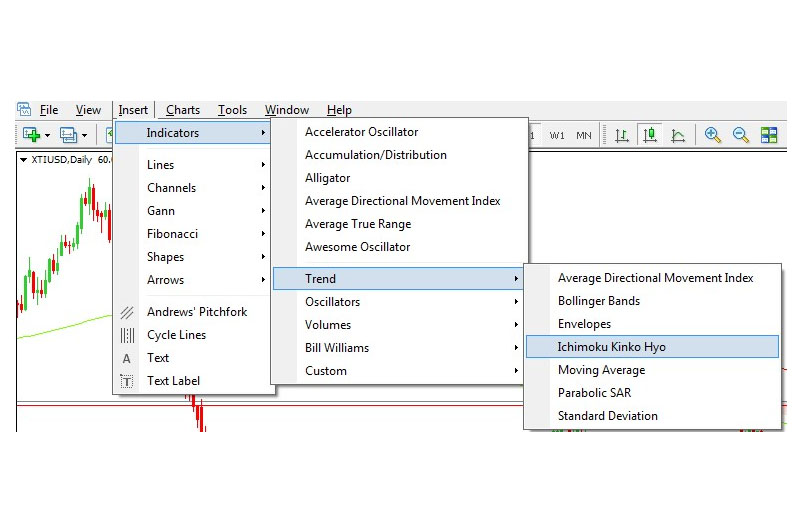Expand the Volumes submenu arrow
The width and height of the screenshot is (800, 531).
point(516,324)
